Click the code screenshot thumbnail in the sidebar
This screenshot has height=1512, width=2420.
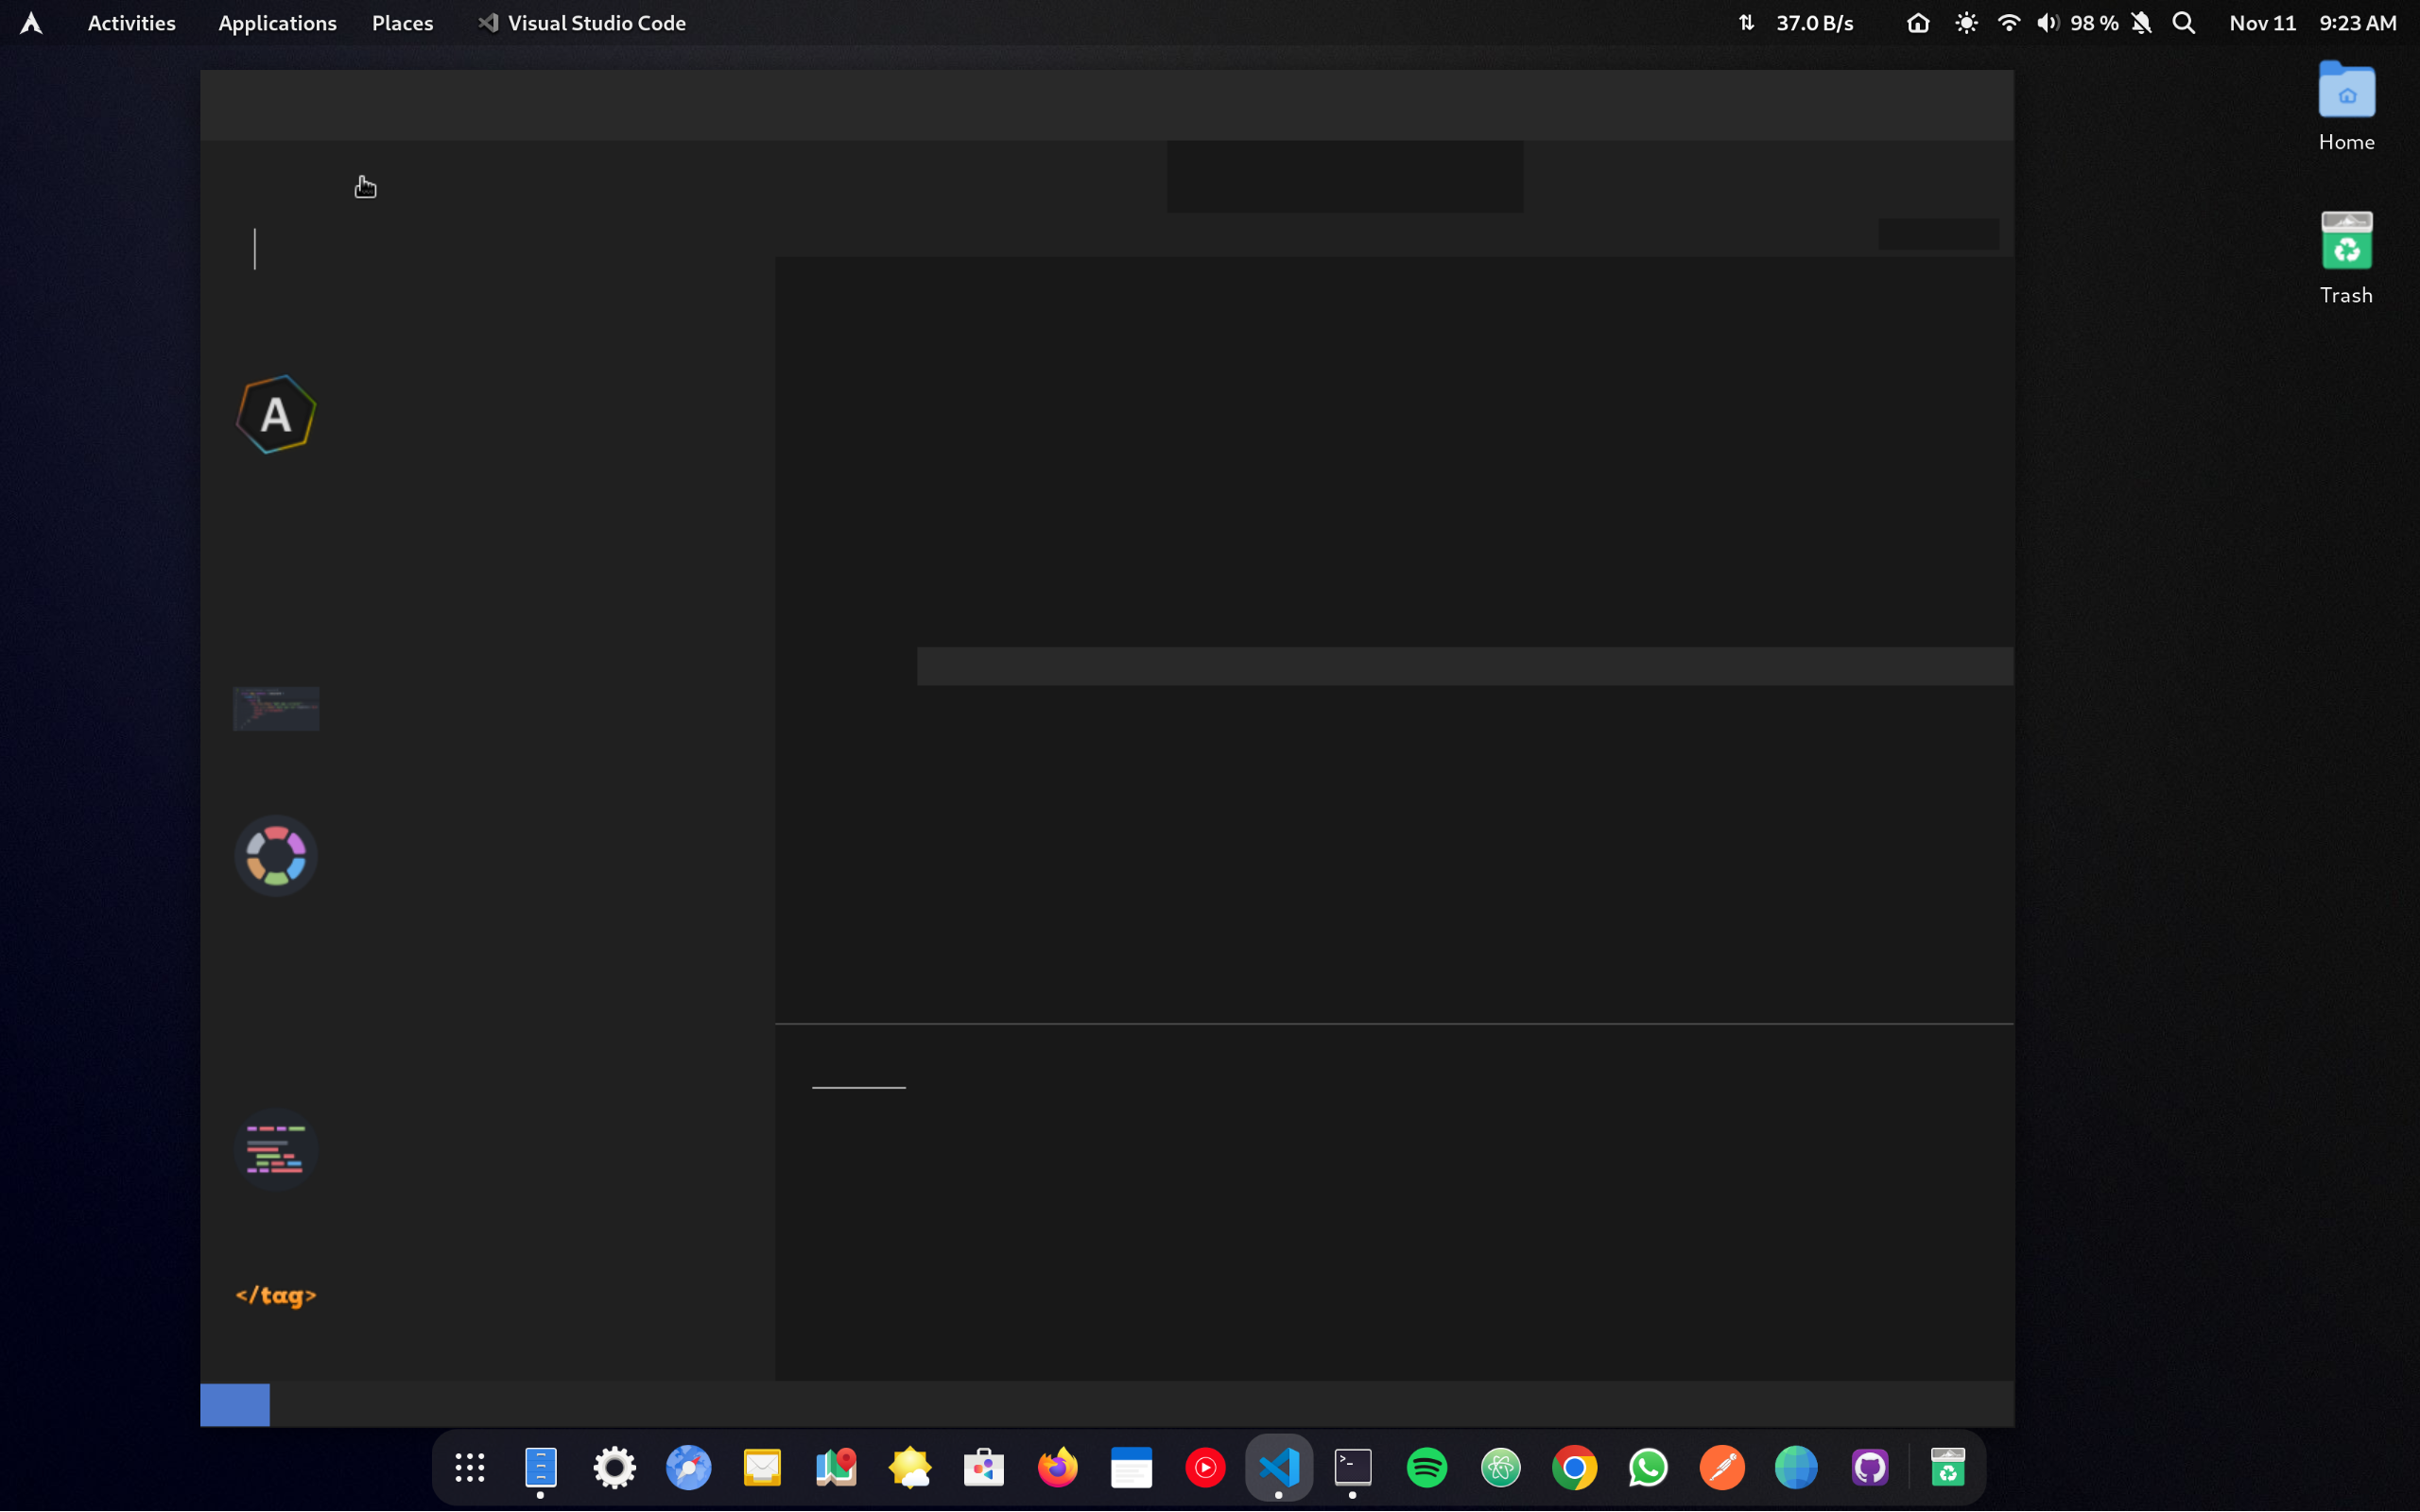pyautogui.click(x=275, y=708)
